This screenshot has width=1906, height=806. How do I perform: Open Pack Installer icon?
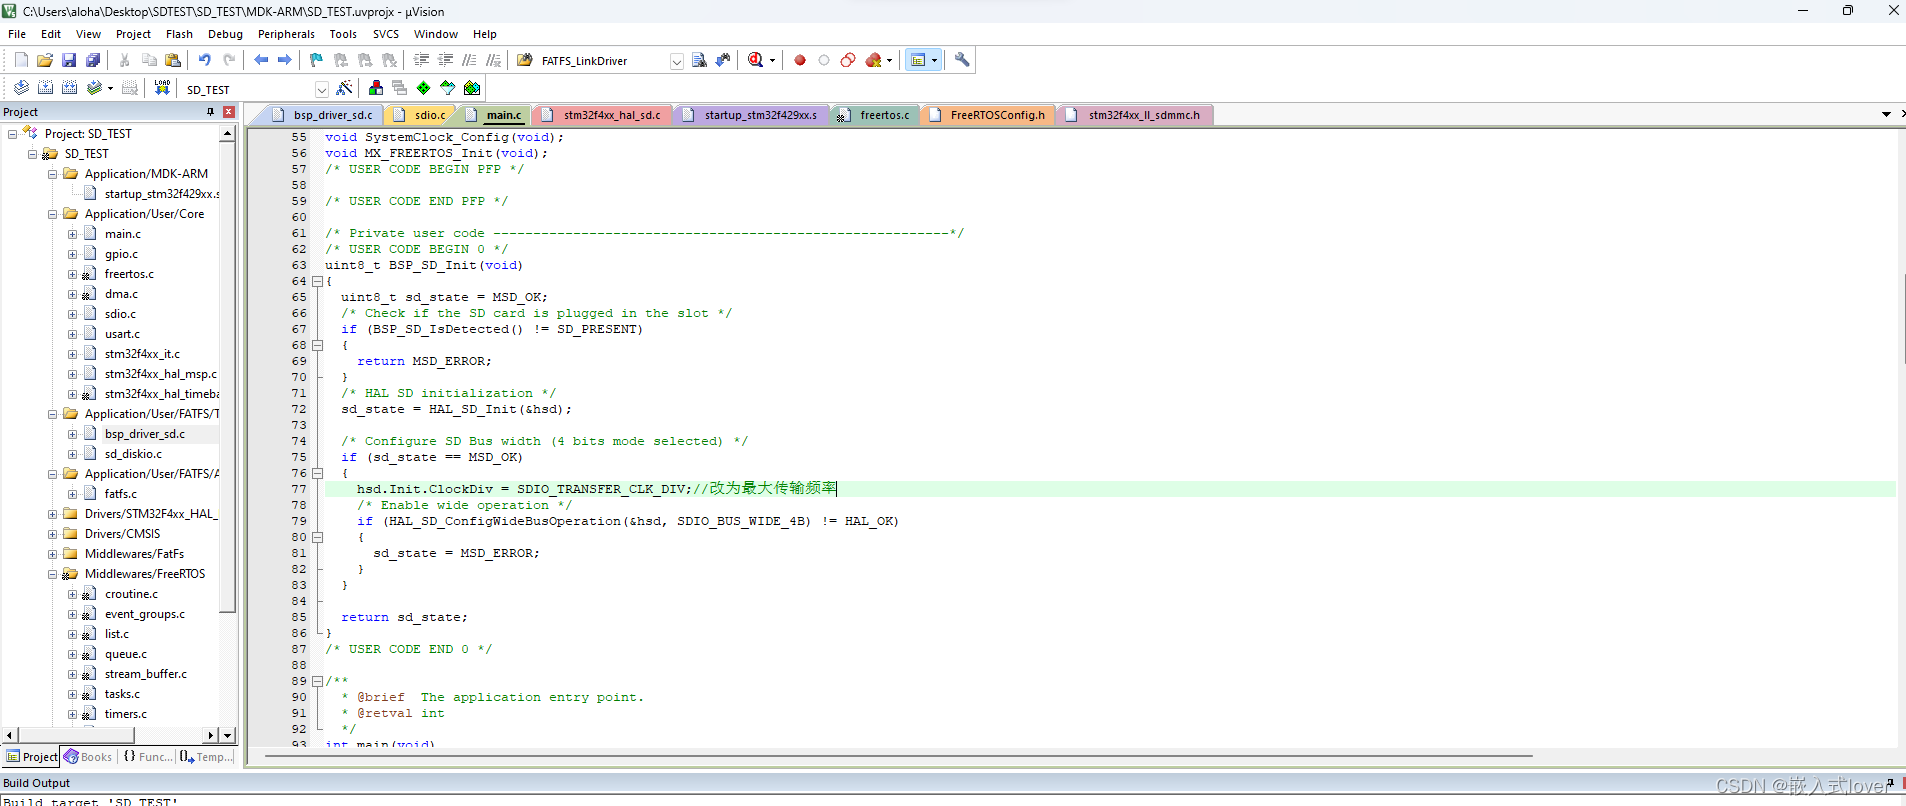(x=472, y=88)
